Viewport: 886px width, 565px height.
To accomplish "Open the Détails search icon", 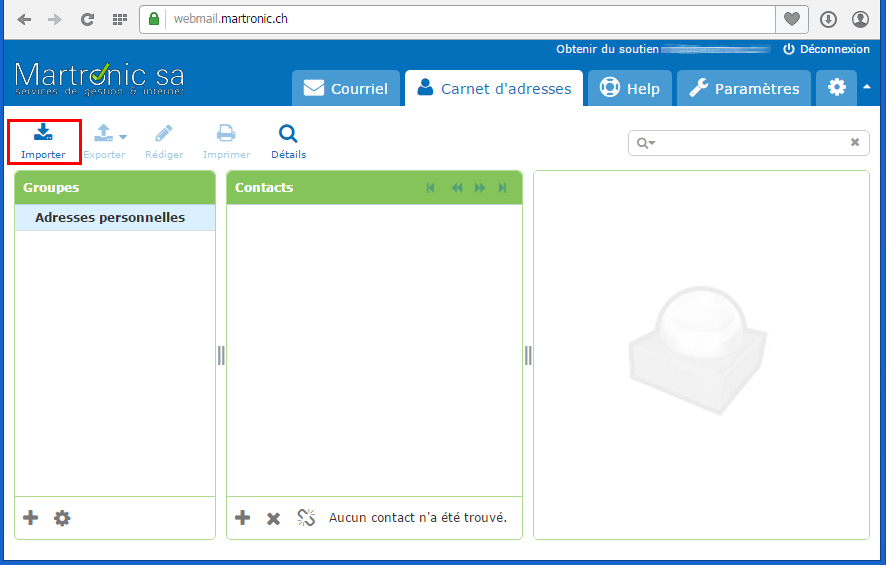I will click(288, 141).
